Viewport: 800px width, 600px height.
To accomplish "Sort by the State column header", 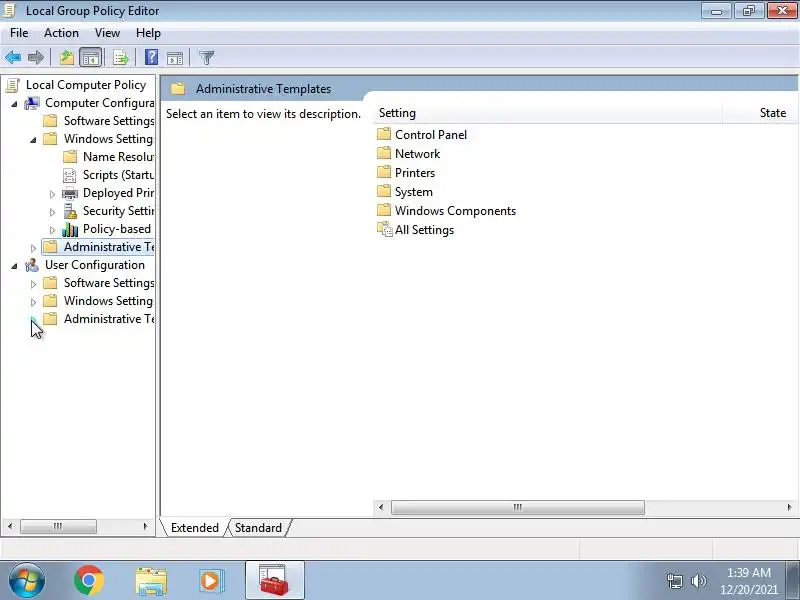I will [x=759, y=113].
